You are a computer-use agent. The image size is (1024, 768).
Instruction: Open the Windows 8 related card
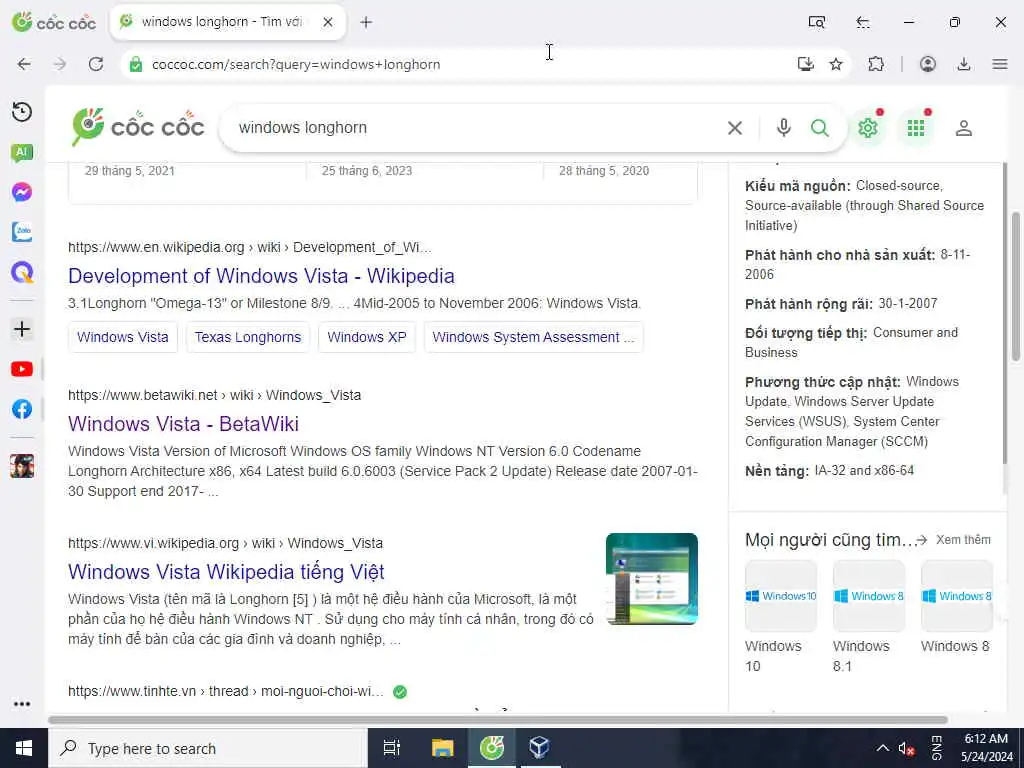click(957, 607)
